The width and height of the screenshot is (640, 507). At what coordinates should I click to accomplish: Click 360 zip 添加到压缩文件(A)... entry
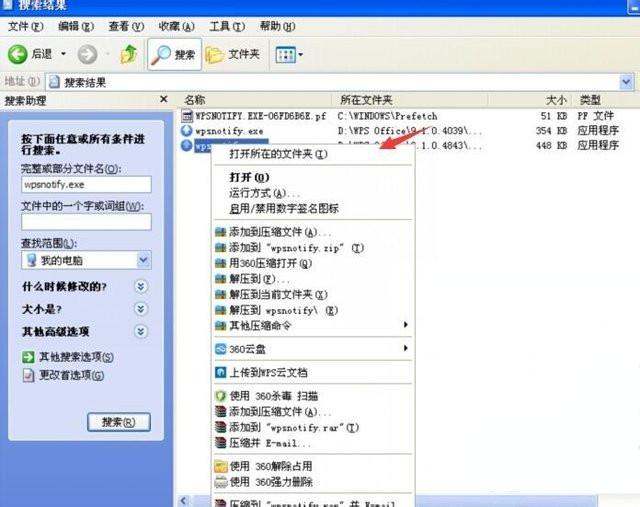tap(313, 232)
